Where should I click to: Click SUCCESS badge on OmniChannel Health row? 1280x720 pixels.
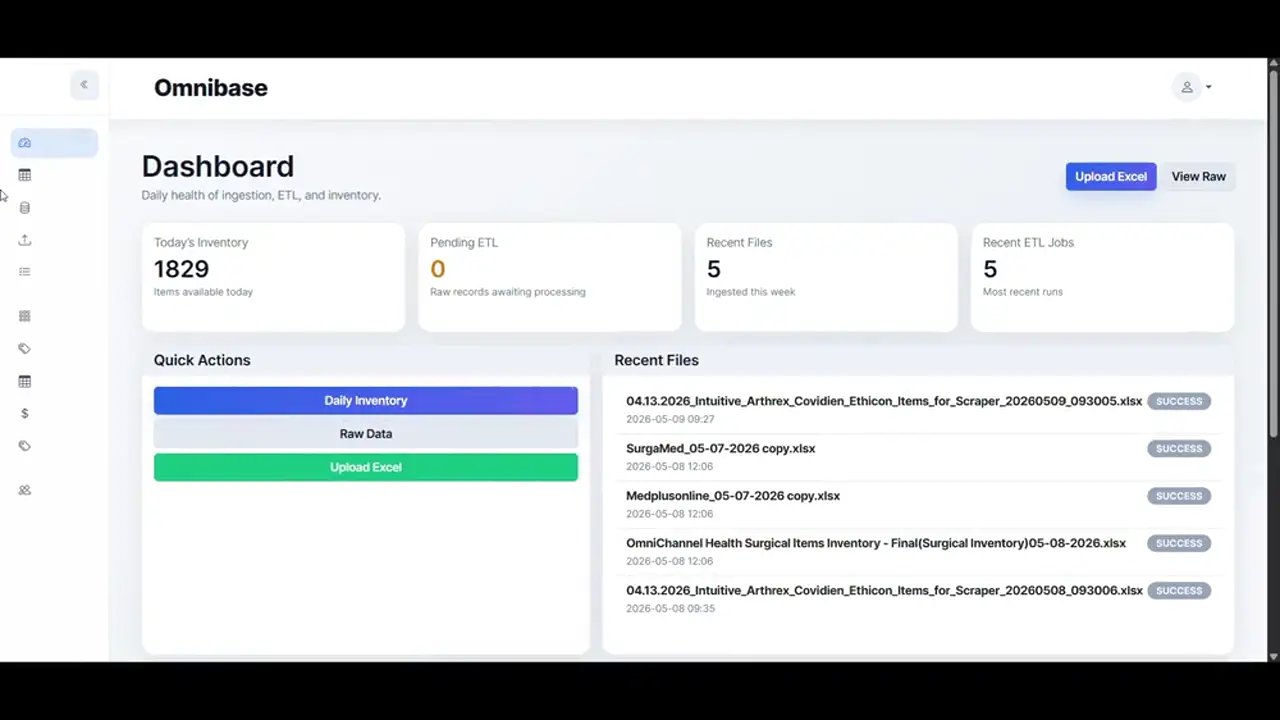coord(1179,544)
